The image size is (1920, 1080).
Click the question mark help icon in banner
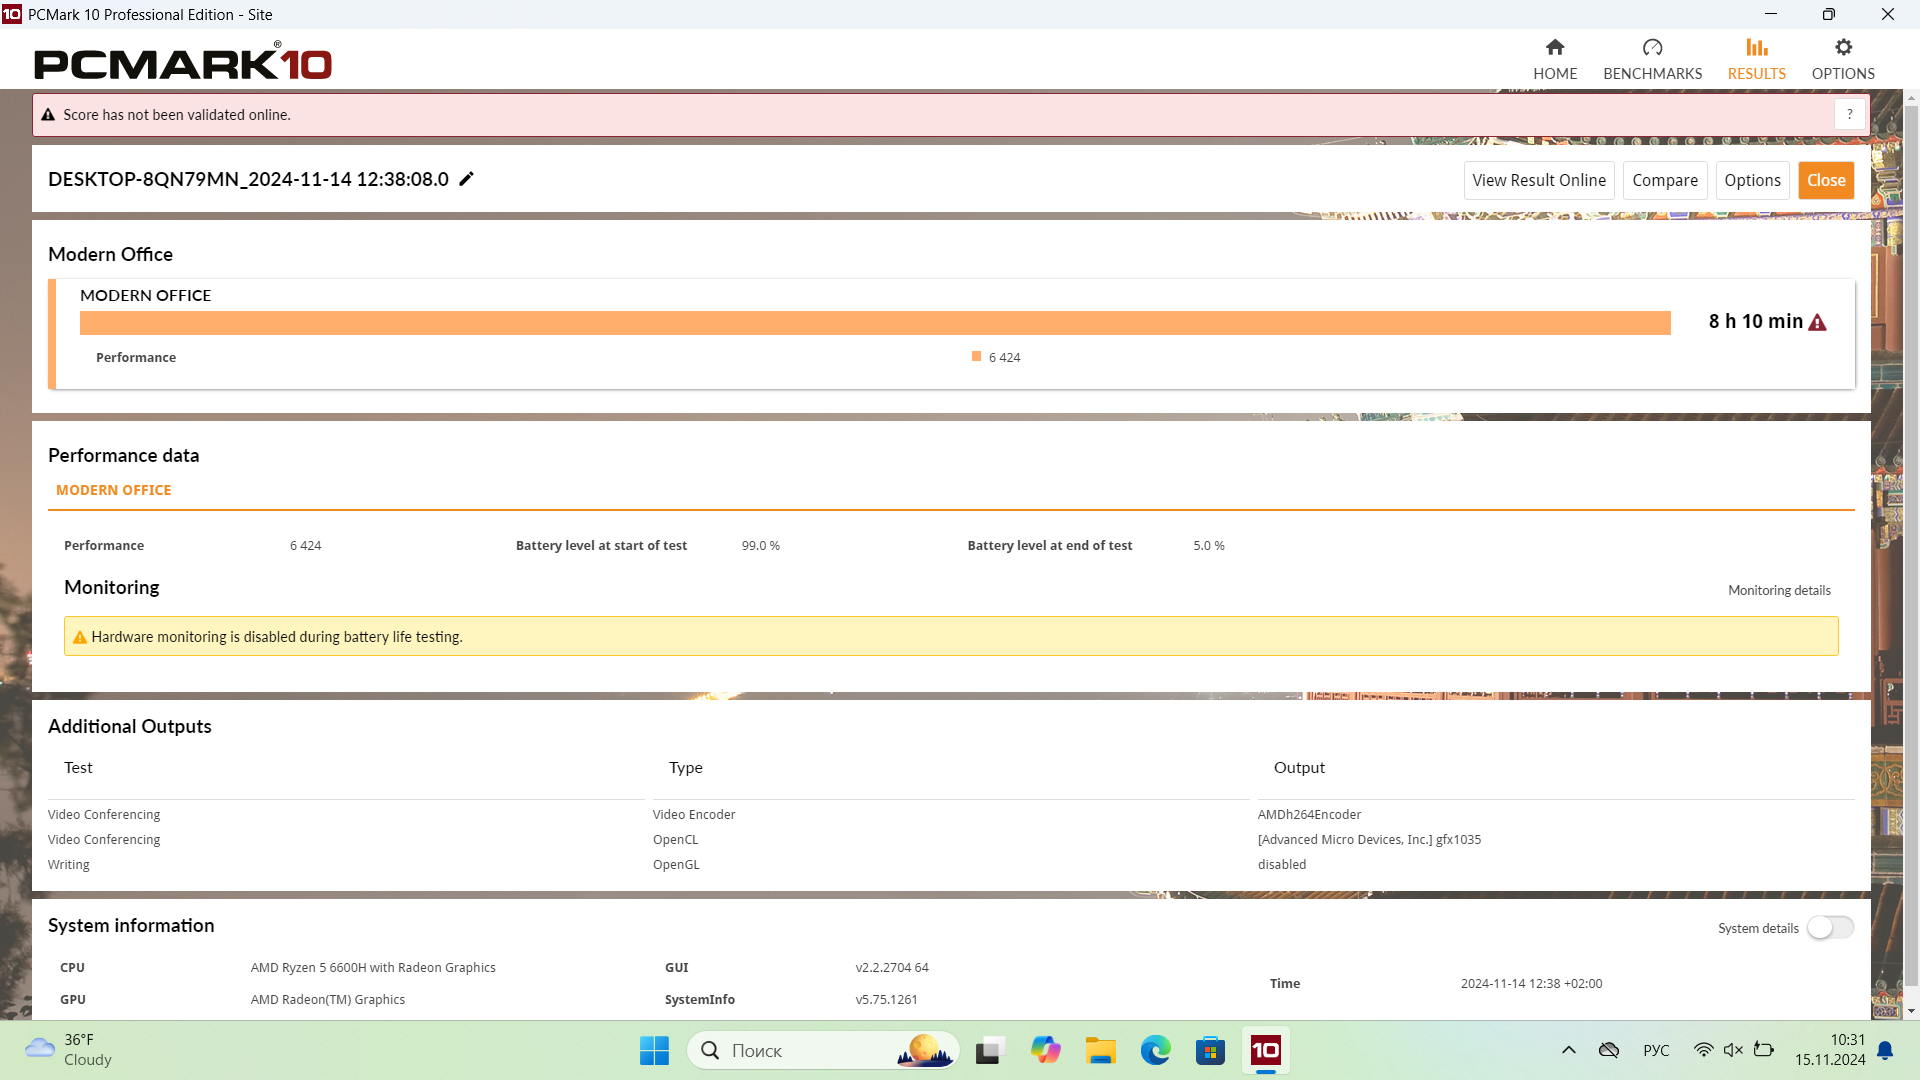coord(1849,115)
